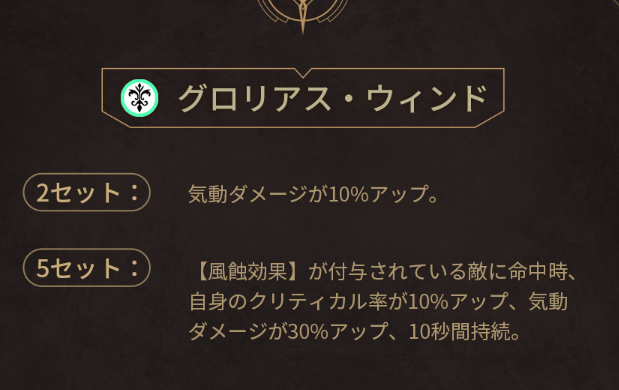
Task: Click the ウィンド word in the title
Action: click(x=427, y=98)
